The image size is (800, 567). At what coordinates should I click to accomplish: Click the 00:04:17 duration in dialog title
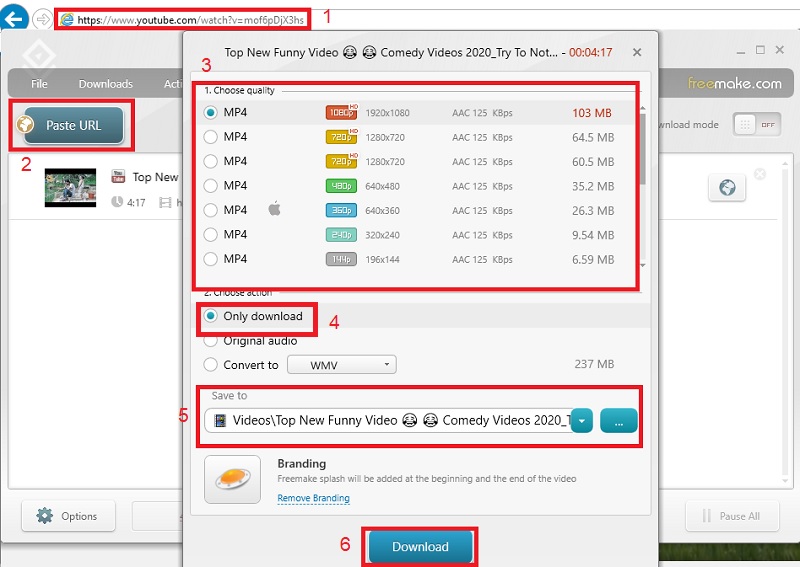(x=590, y=52)
